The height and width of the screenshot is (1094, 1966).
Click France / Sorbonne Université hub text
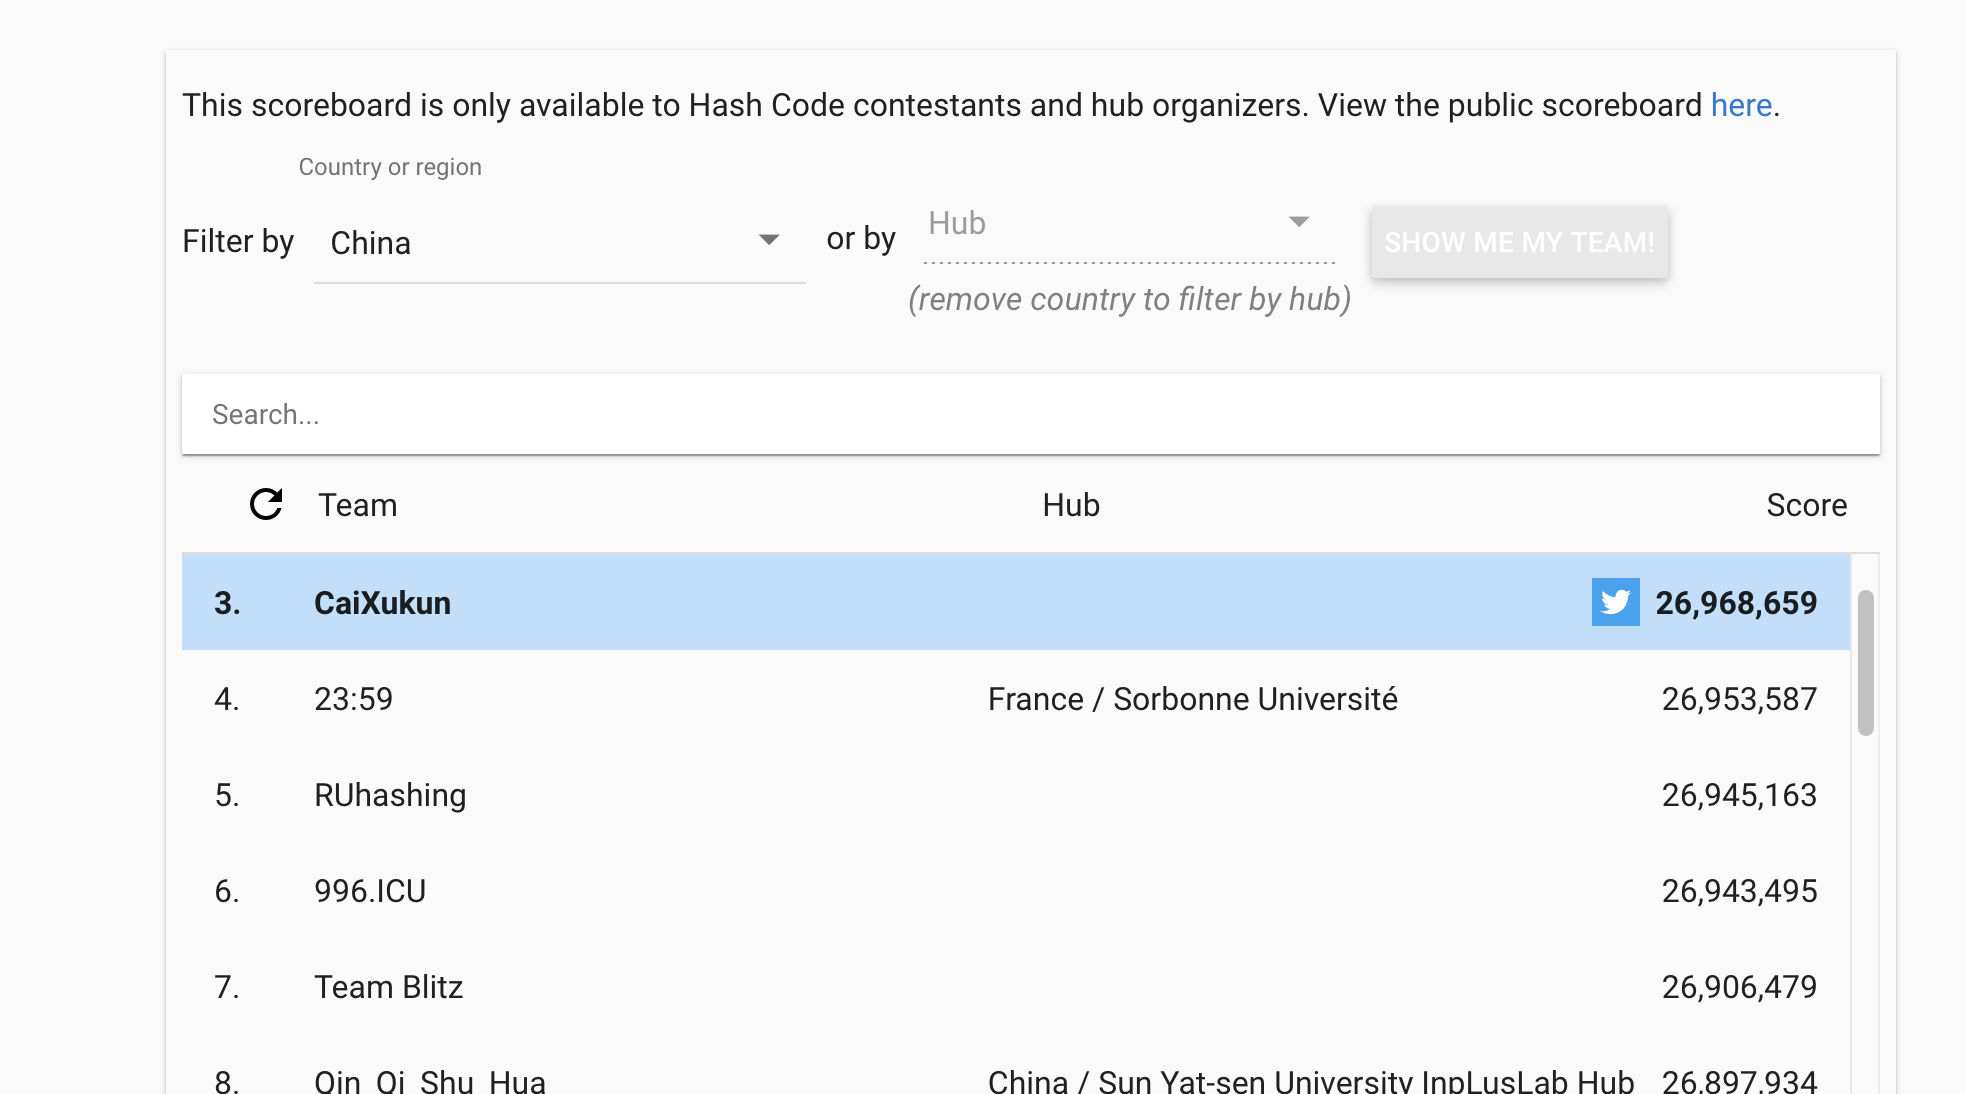(1192, 699)
